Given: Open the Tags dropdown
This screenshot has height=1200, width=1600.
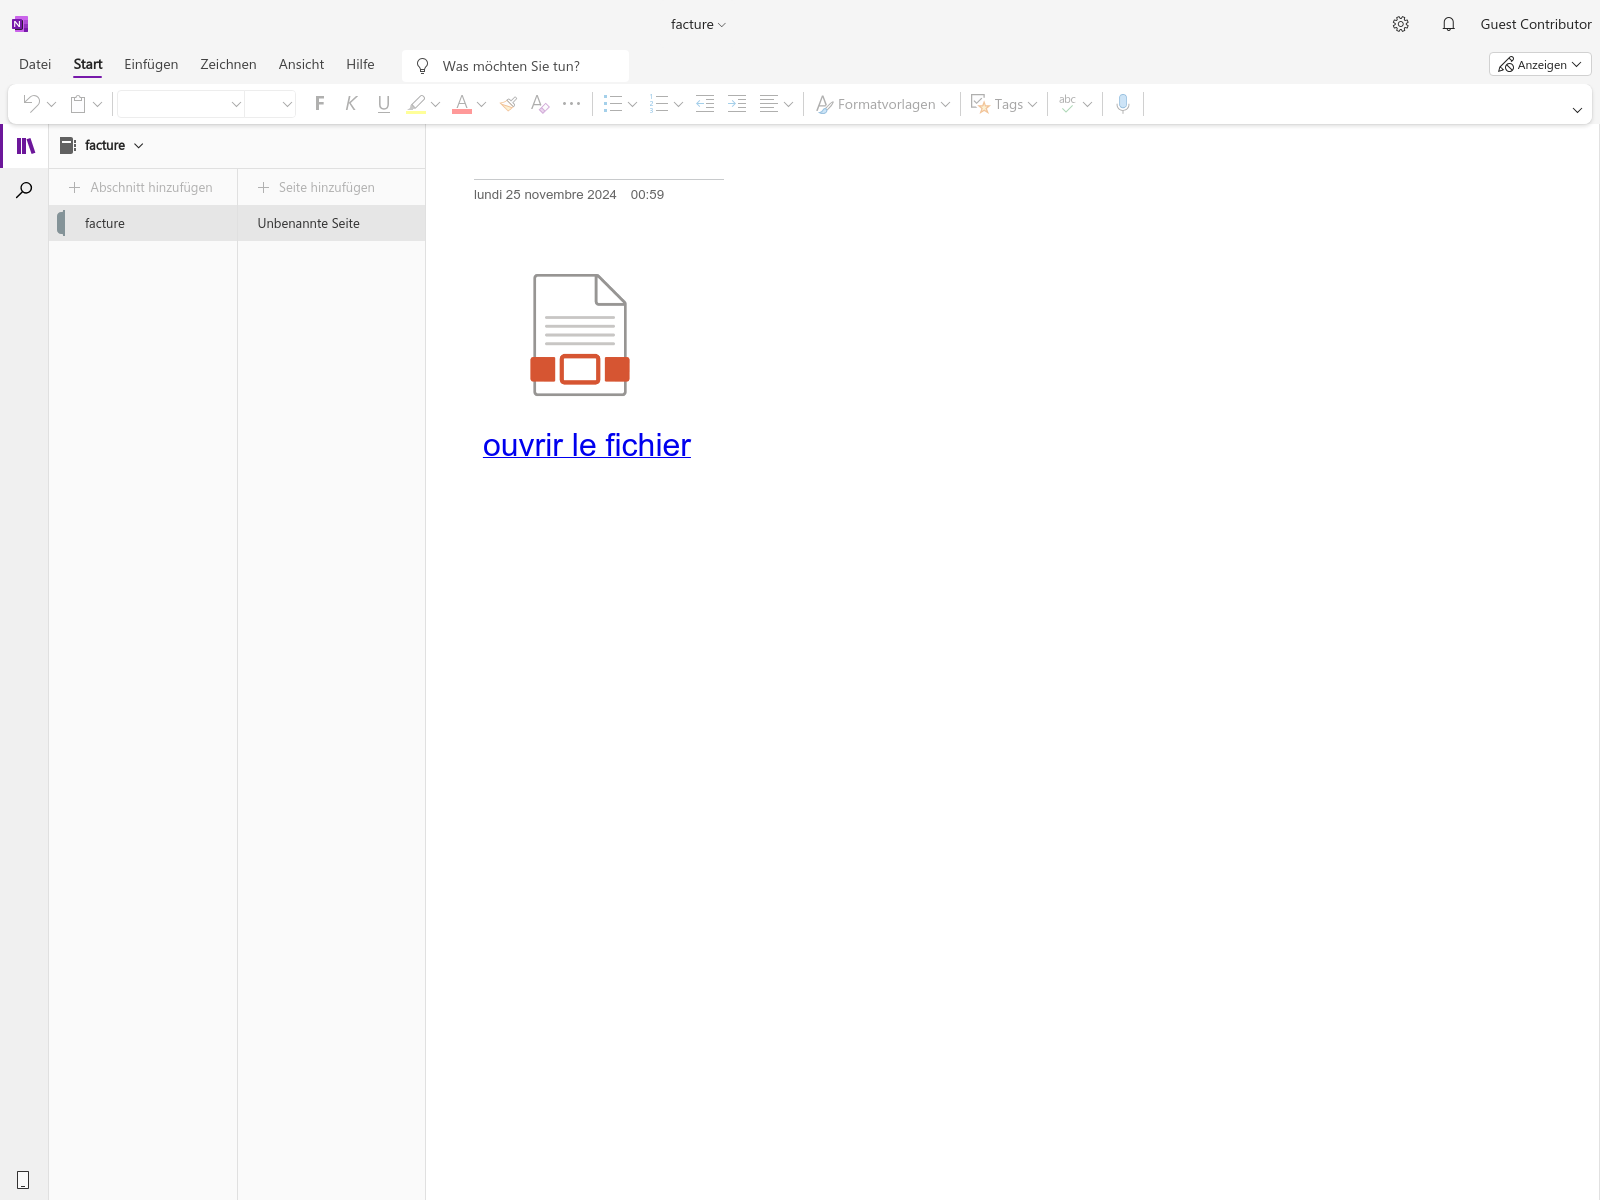Looking at the screenshot, I should (x=1004, y=104).
